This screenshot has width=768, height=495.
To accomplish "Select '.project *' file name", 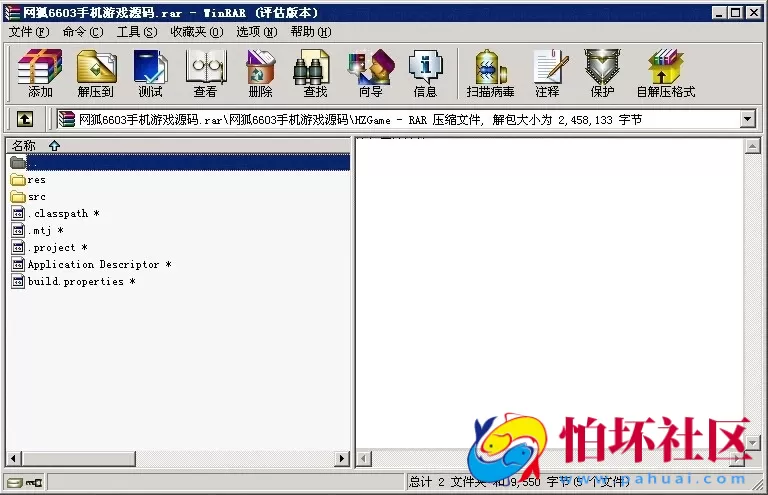I will pos(58,247).
